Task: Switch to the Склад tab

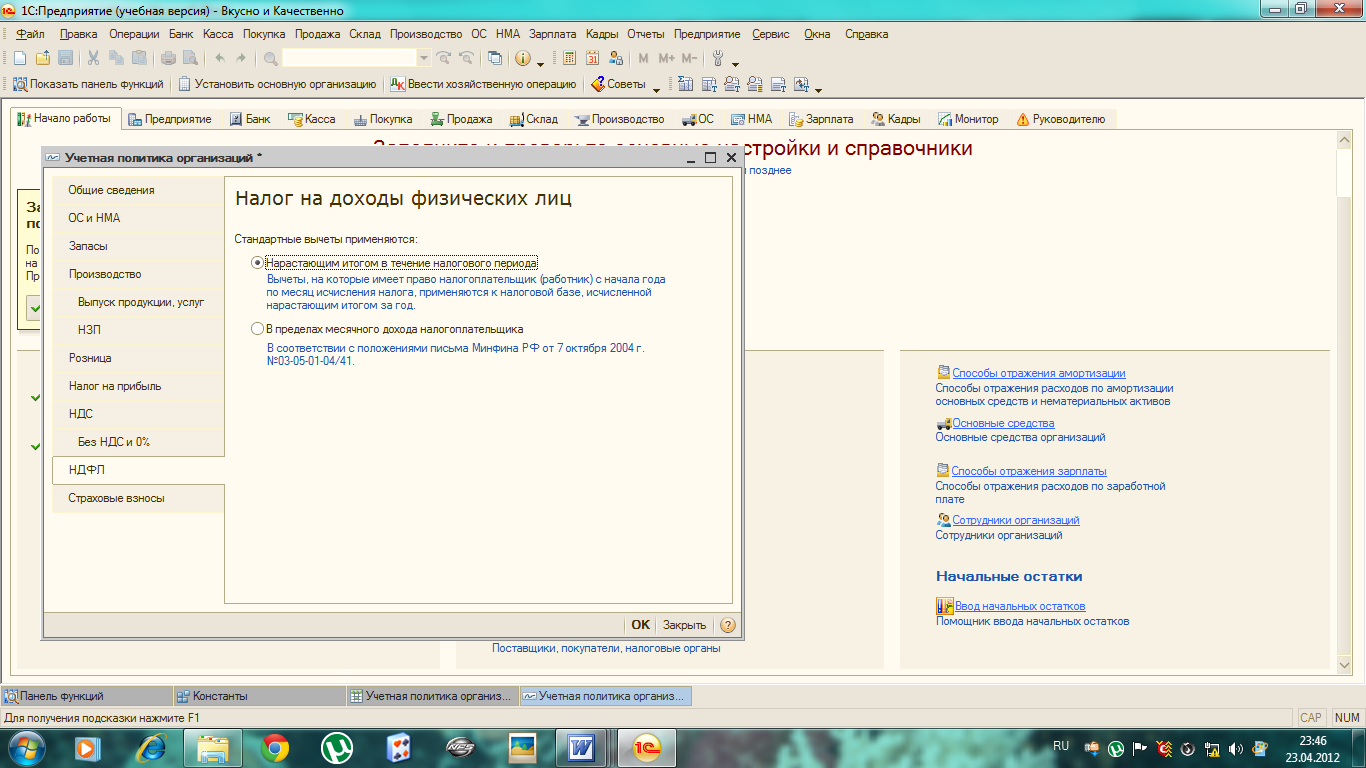Action: click(533, 119)
